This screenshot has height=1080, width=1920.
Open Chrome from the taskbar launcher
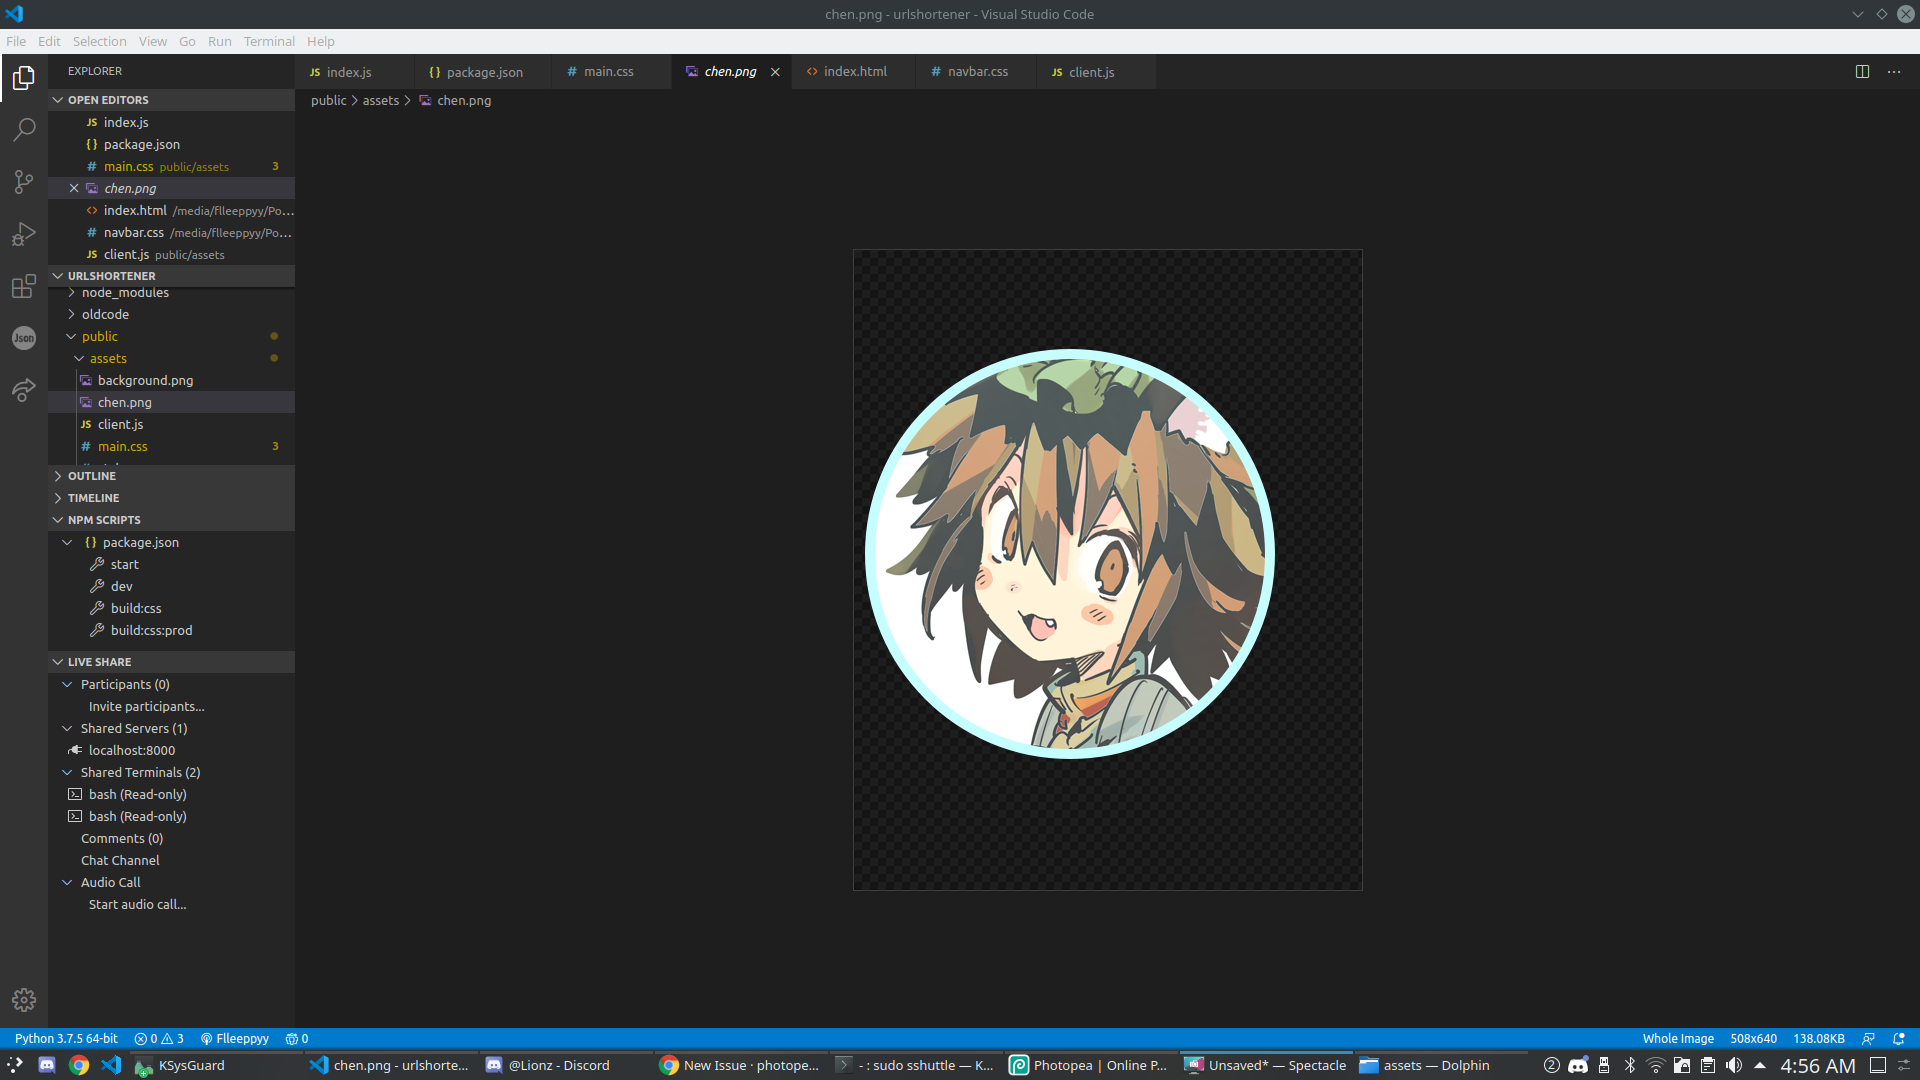pos(79,1065)
